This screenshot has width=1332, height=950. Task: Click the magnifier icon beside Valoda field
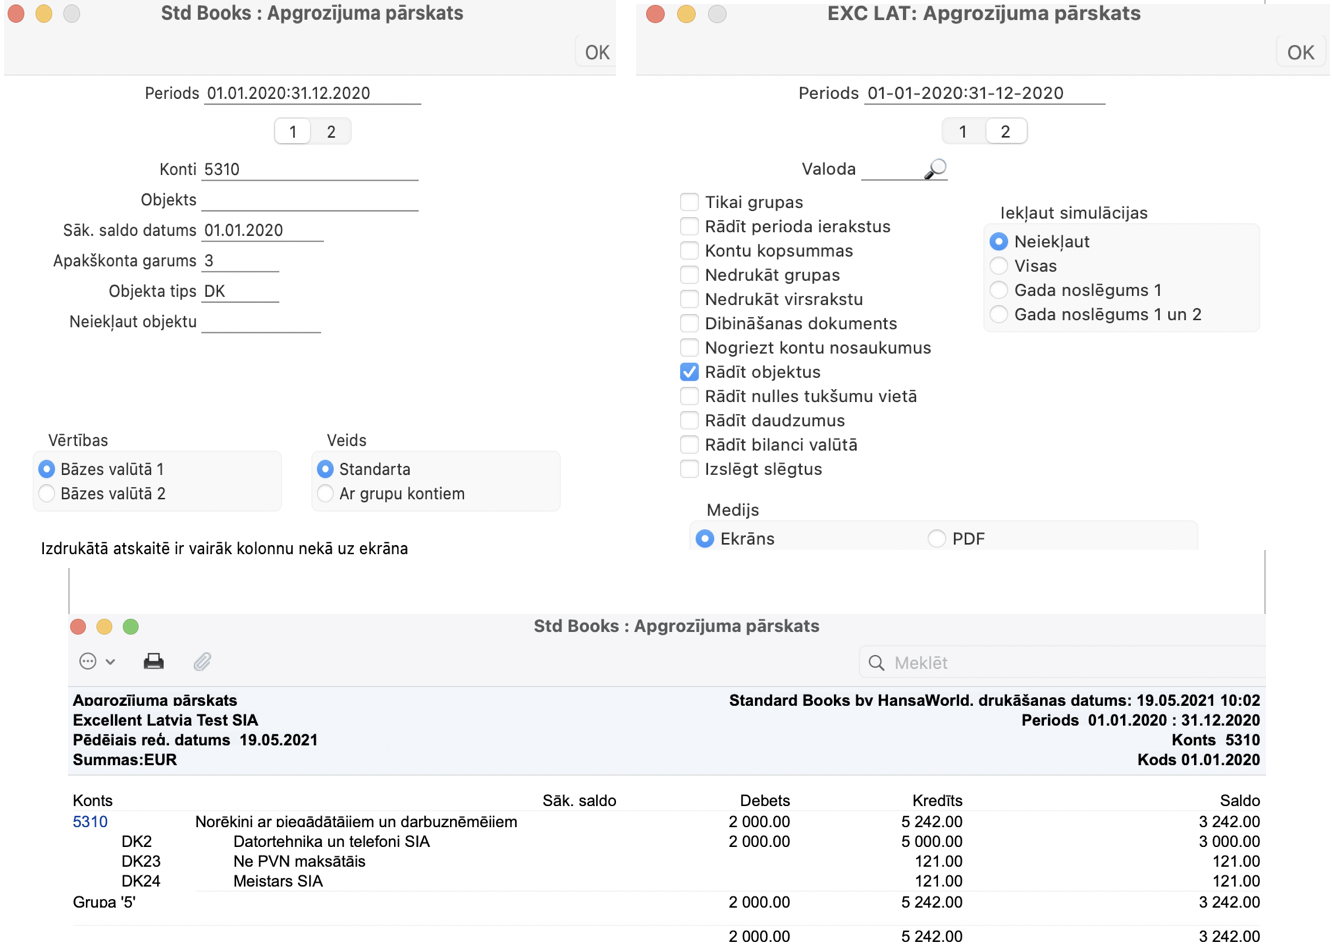tap(935, 170)
